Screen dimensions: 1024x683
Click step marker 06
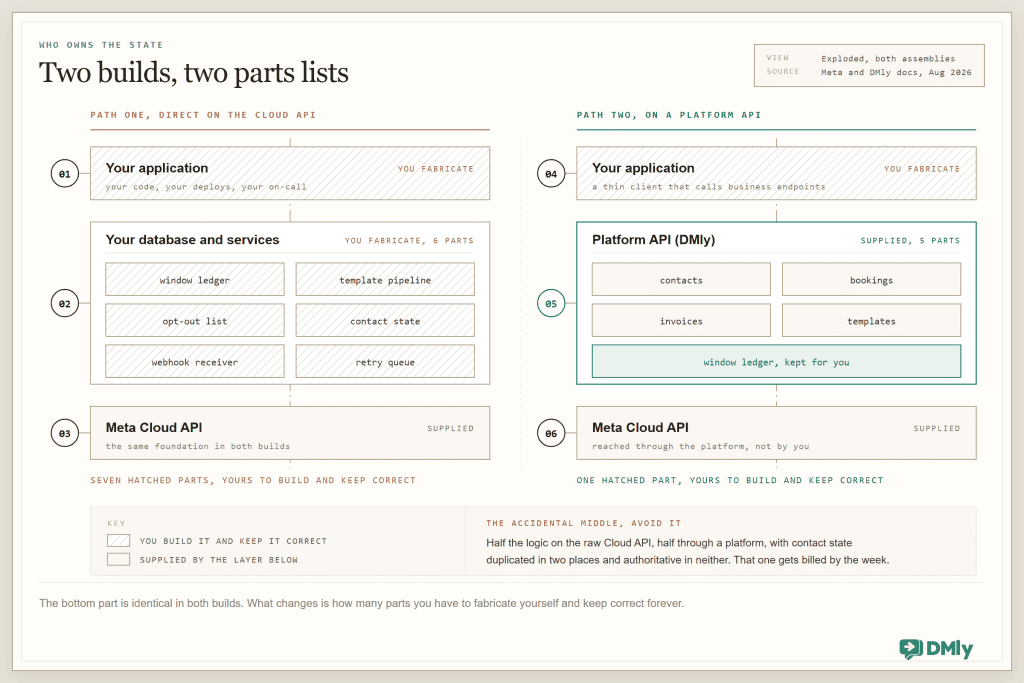click(551, 433)
